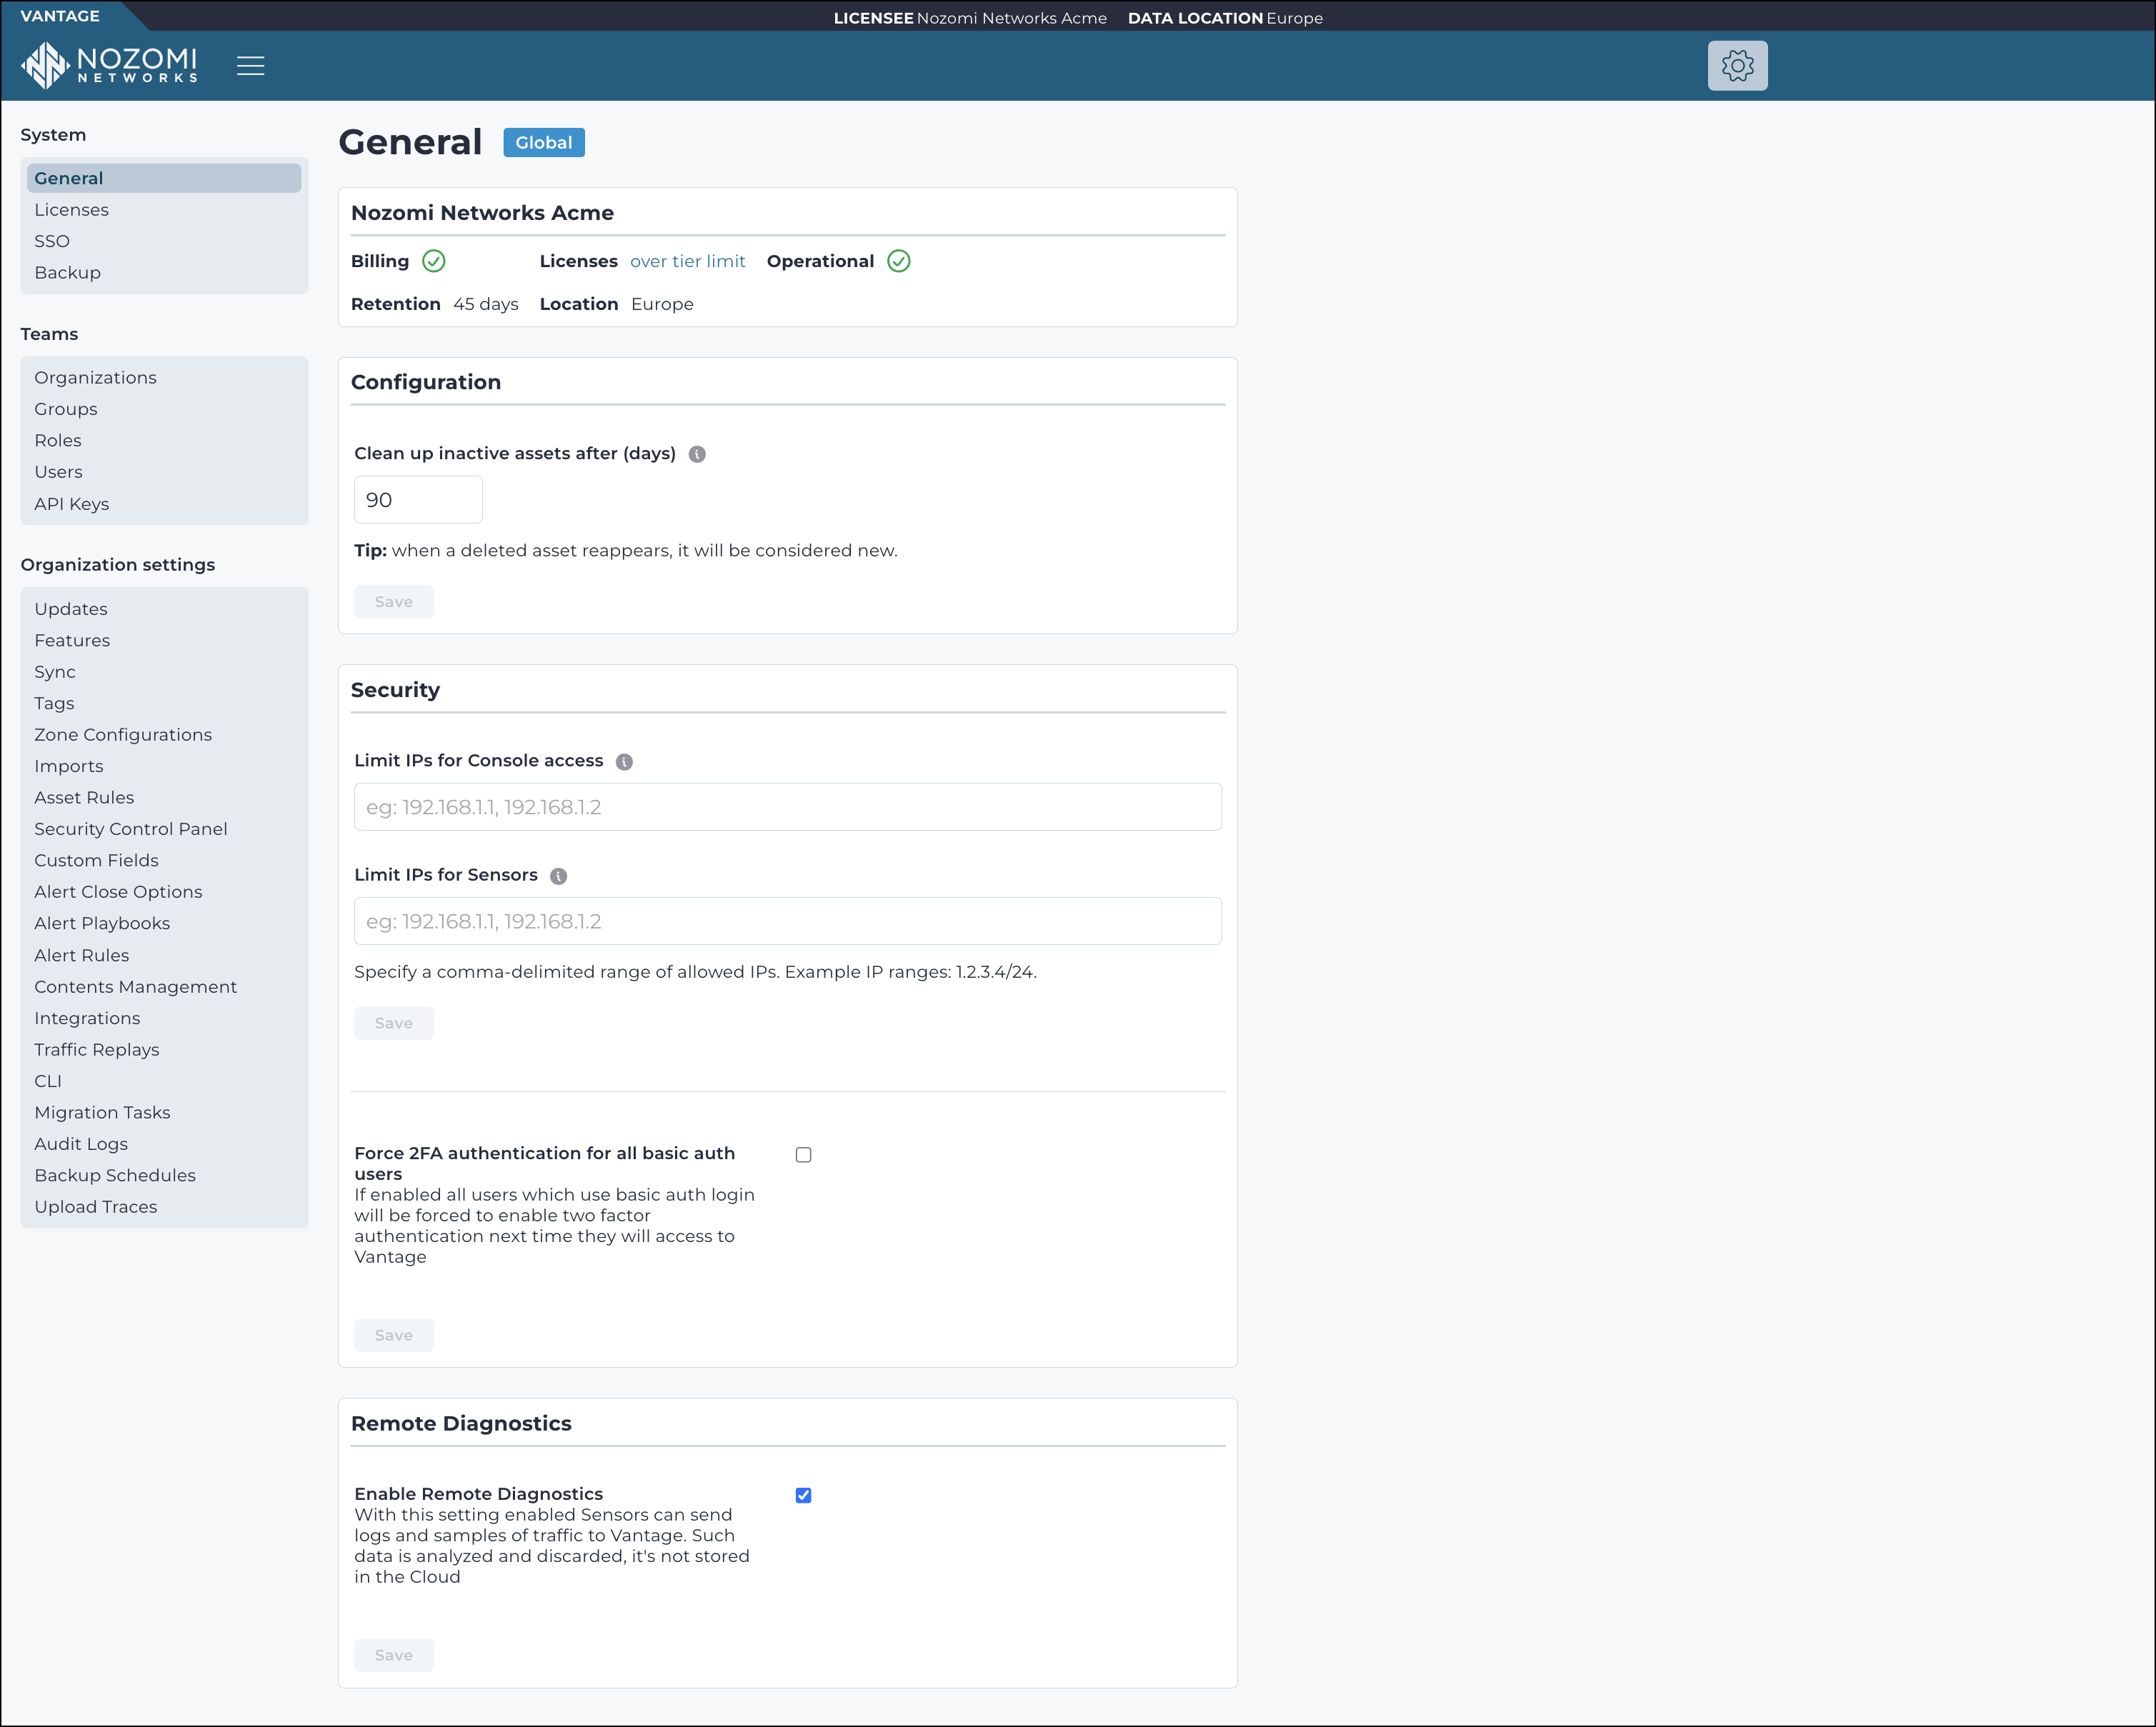Open the hamburger navigation menu
Screen dimensions: 2156x1727
(250, 66)
